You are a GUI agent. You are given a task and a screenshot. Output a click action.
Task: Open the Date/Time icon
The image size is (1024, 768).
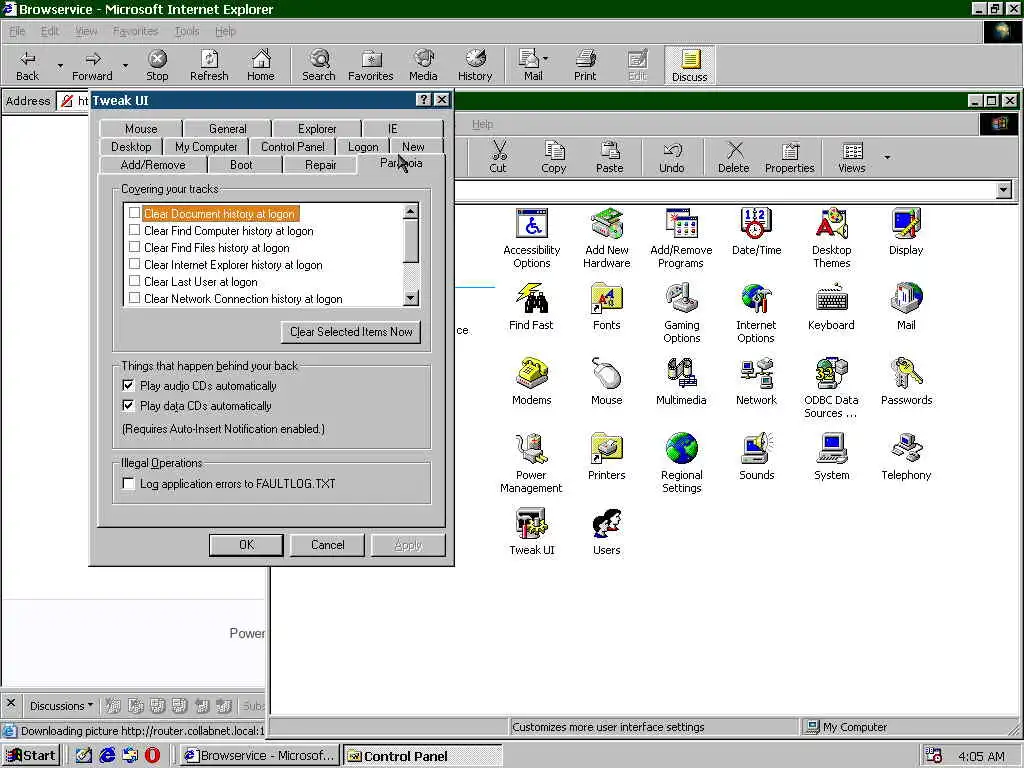point(756,231)
